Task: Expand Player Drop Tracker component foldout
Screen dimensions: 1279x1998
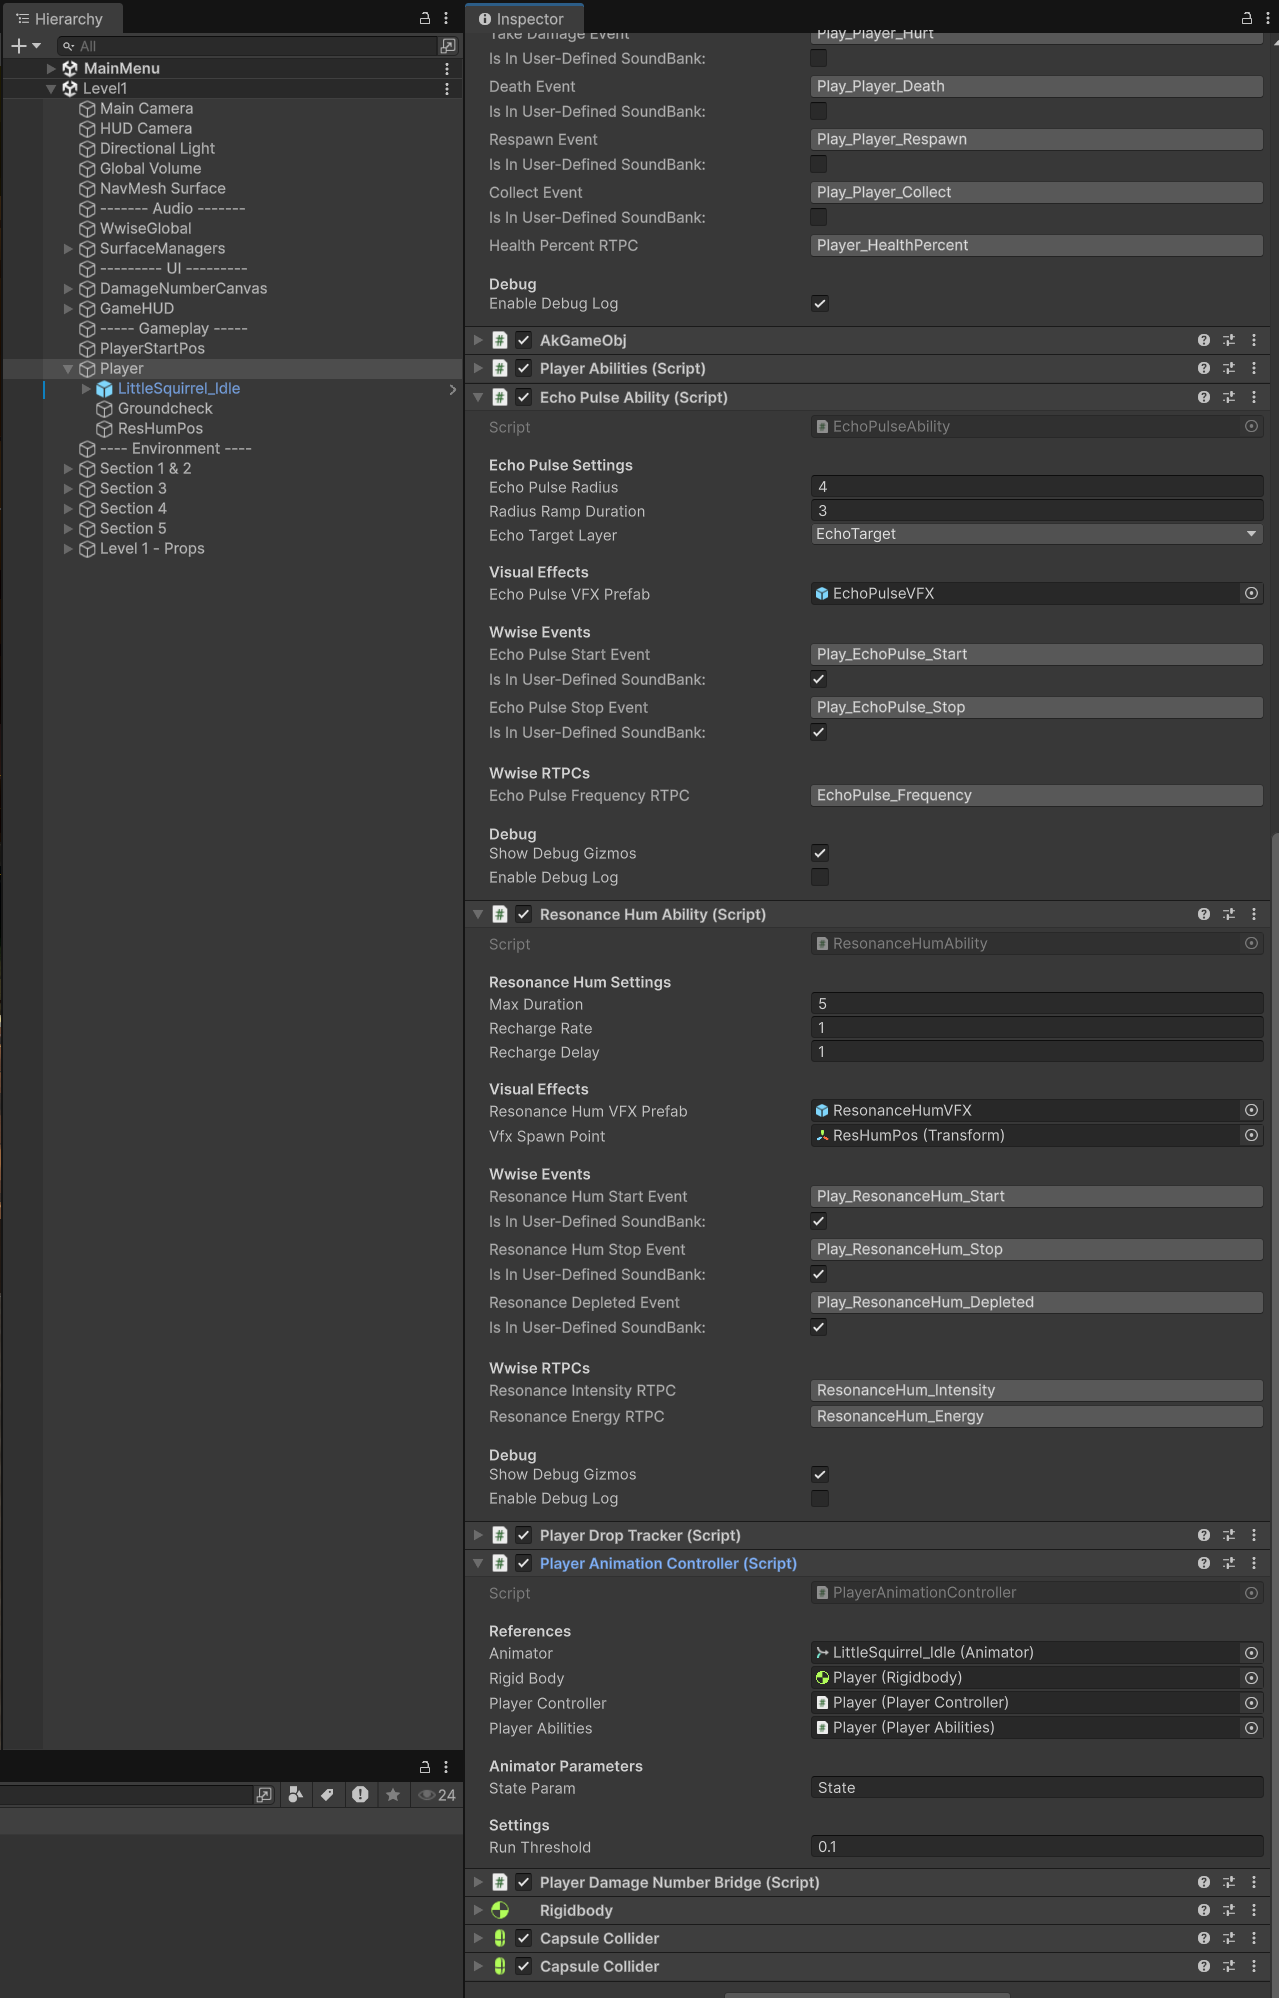Action: pyautogui.click(x=478, y=1535)
